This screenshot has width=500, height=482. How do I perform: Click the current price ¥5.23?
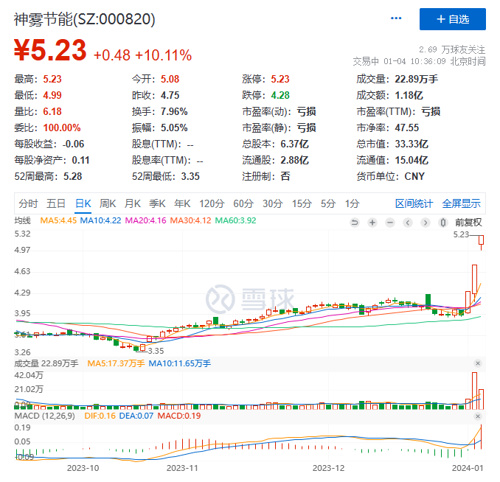pos(50,50)
